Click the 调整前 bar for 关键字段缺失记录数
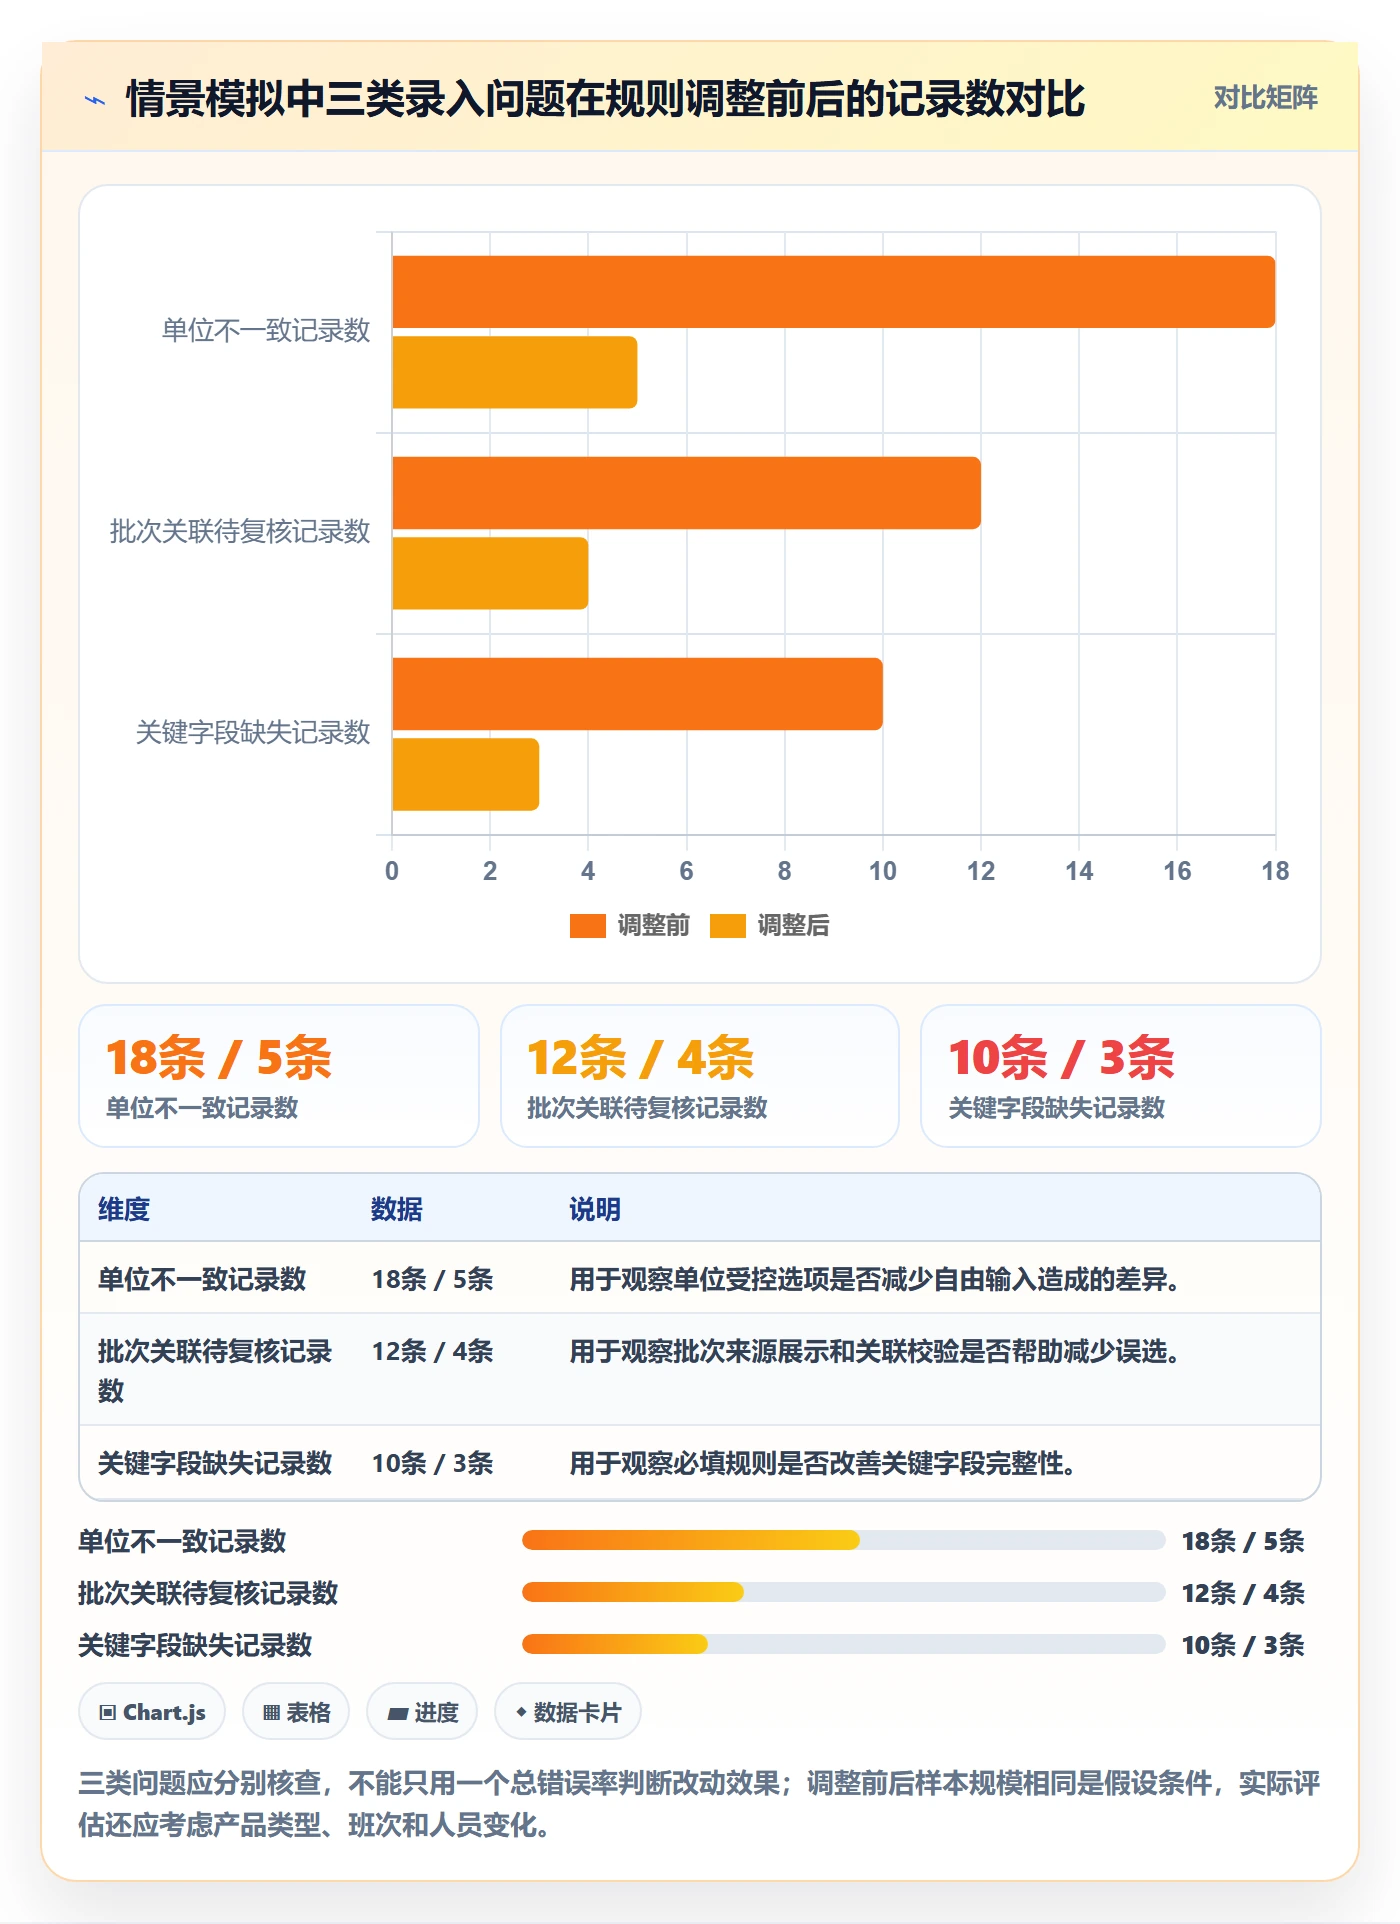 [x=637, y=694]
